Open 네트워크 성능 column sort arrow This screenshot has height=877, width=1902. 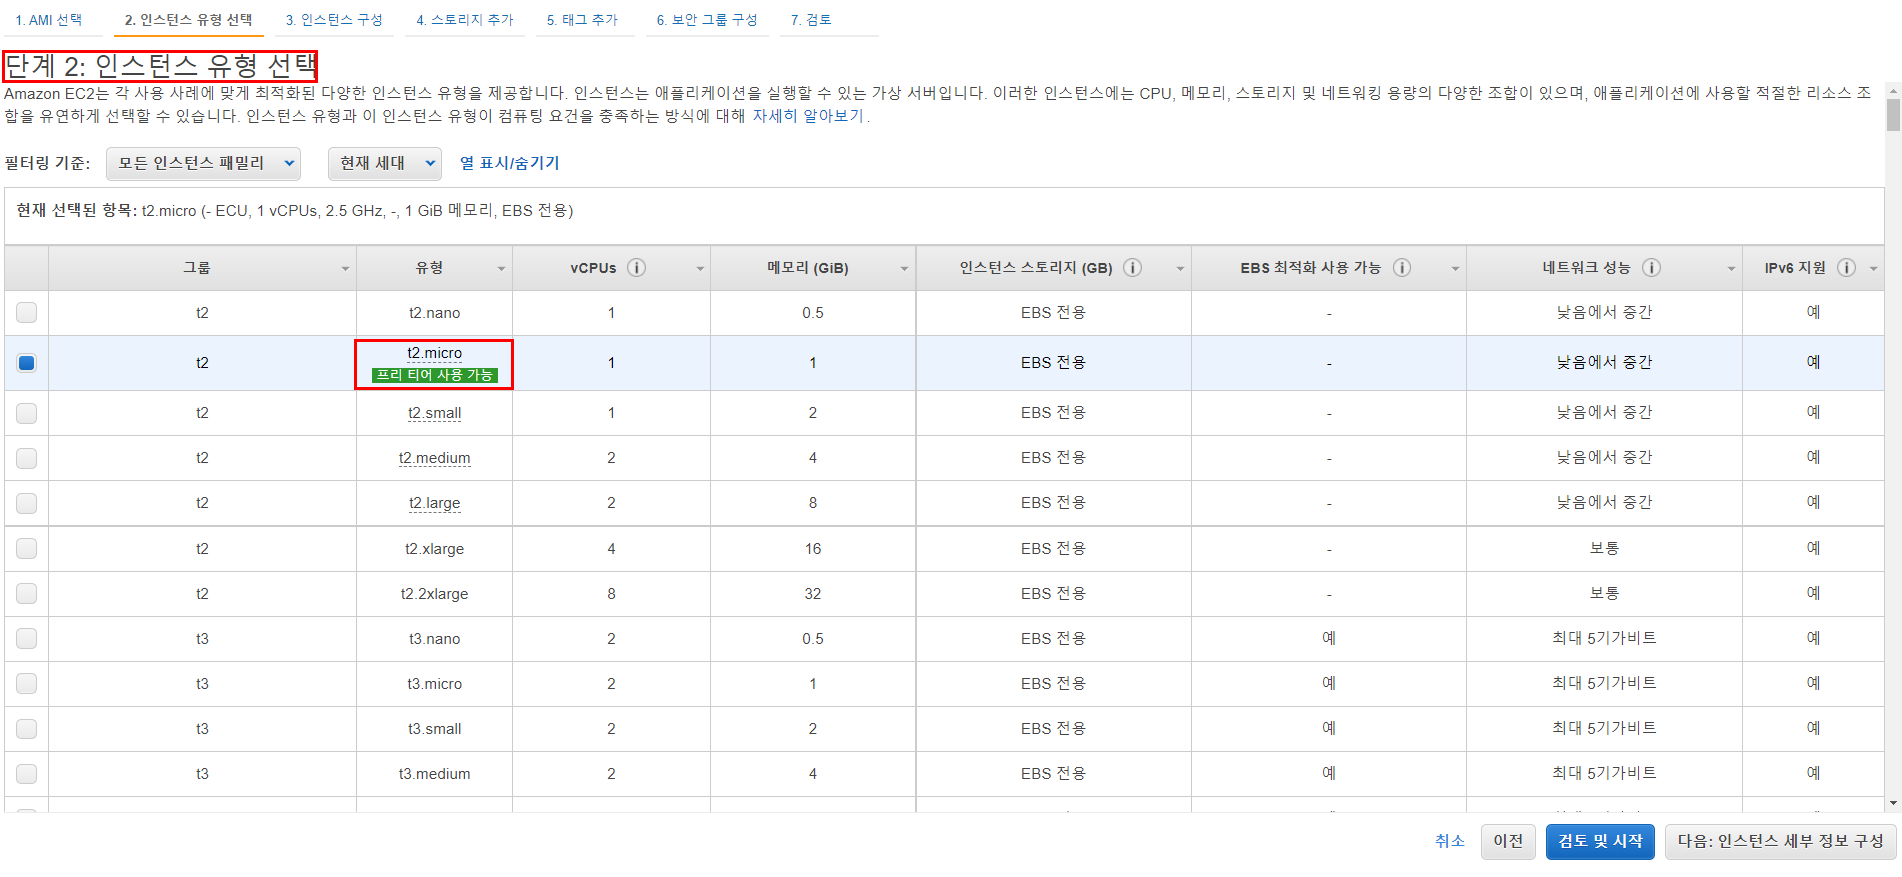1731,269
